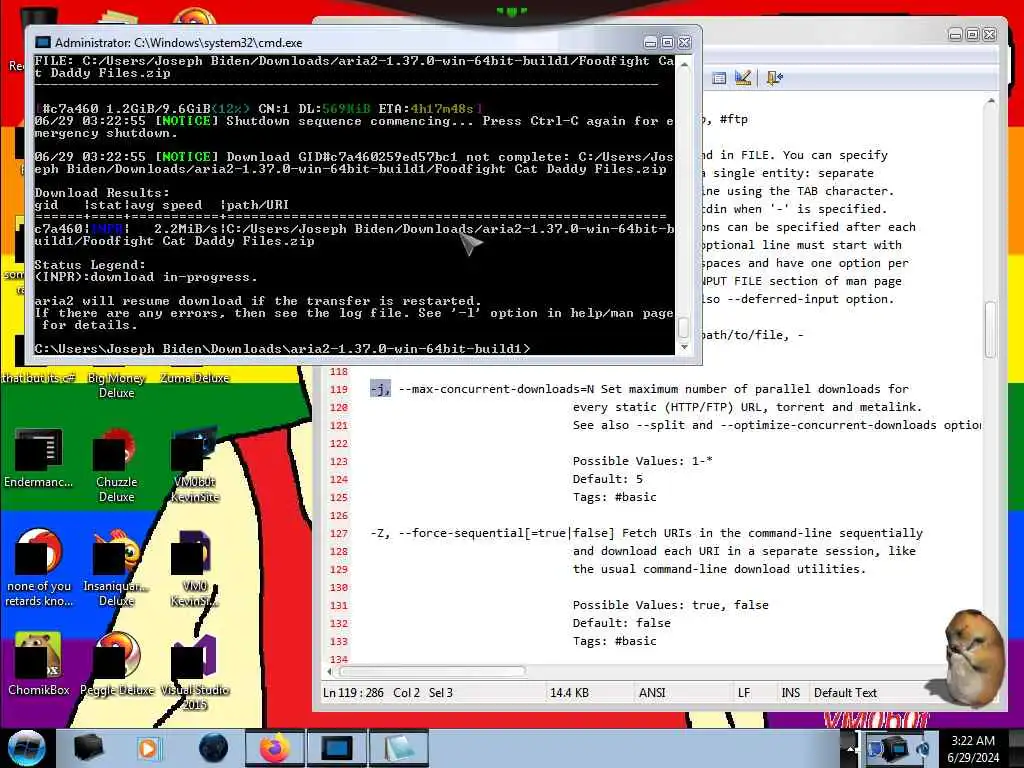Click the dark globe taskbar icon

pos(213,748)
